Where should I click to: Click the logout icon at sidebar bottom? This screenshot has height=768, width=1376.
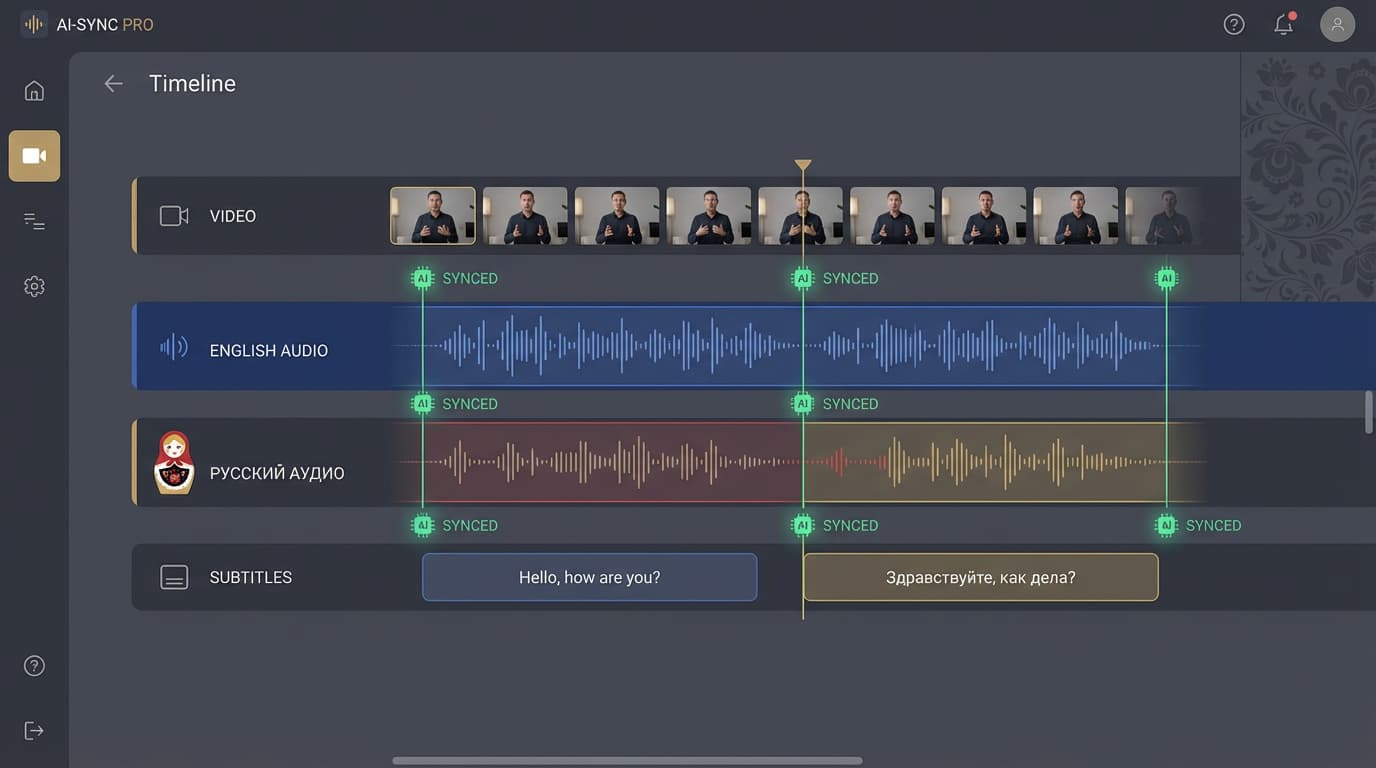(x=34, y=731)
